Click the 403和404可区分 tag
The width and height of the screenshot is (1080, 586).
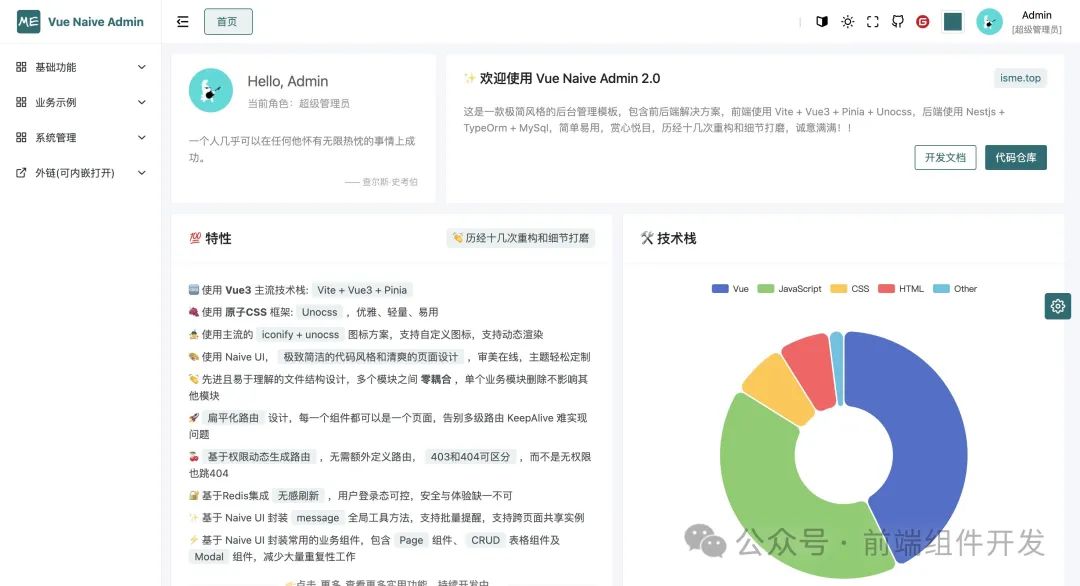pos(470,457)
